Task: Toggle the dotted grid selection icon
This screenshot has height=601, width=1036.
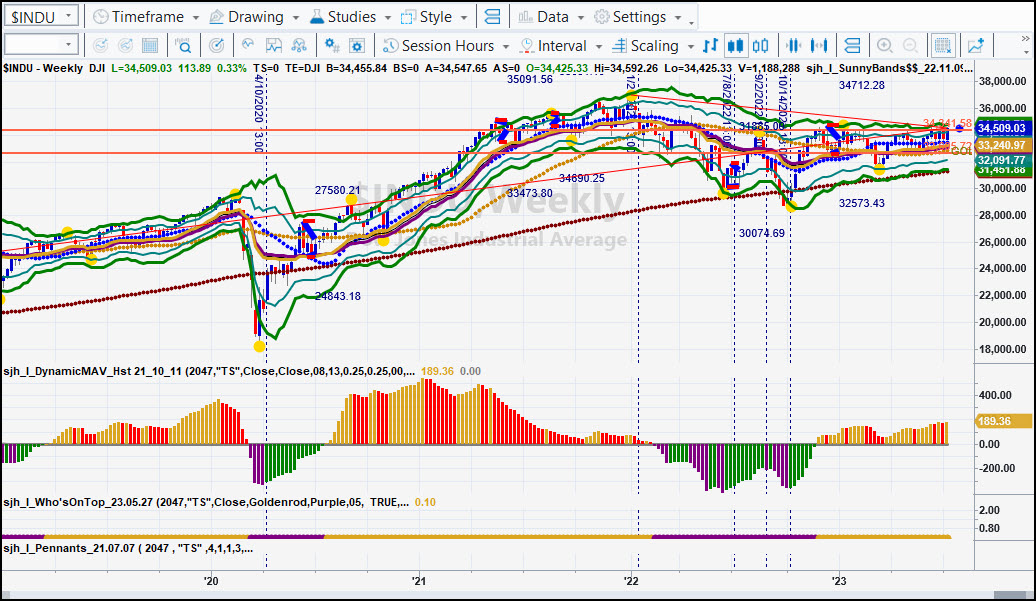Action: 942,46
